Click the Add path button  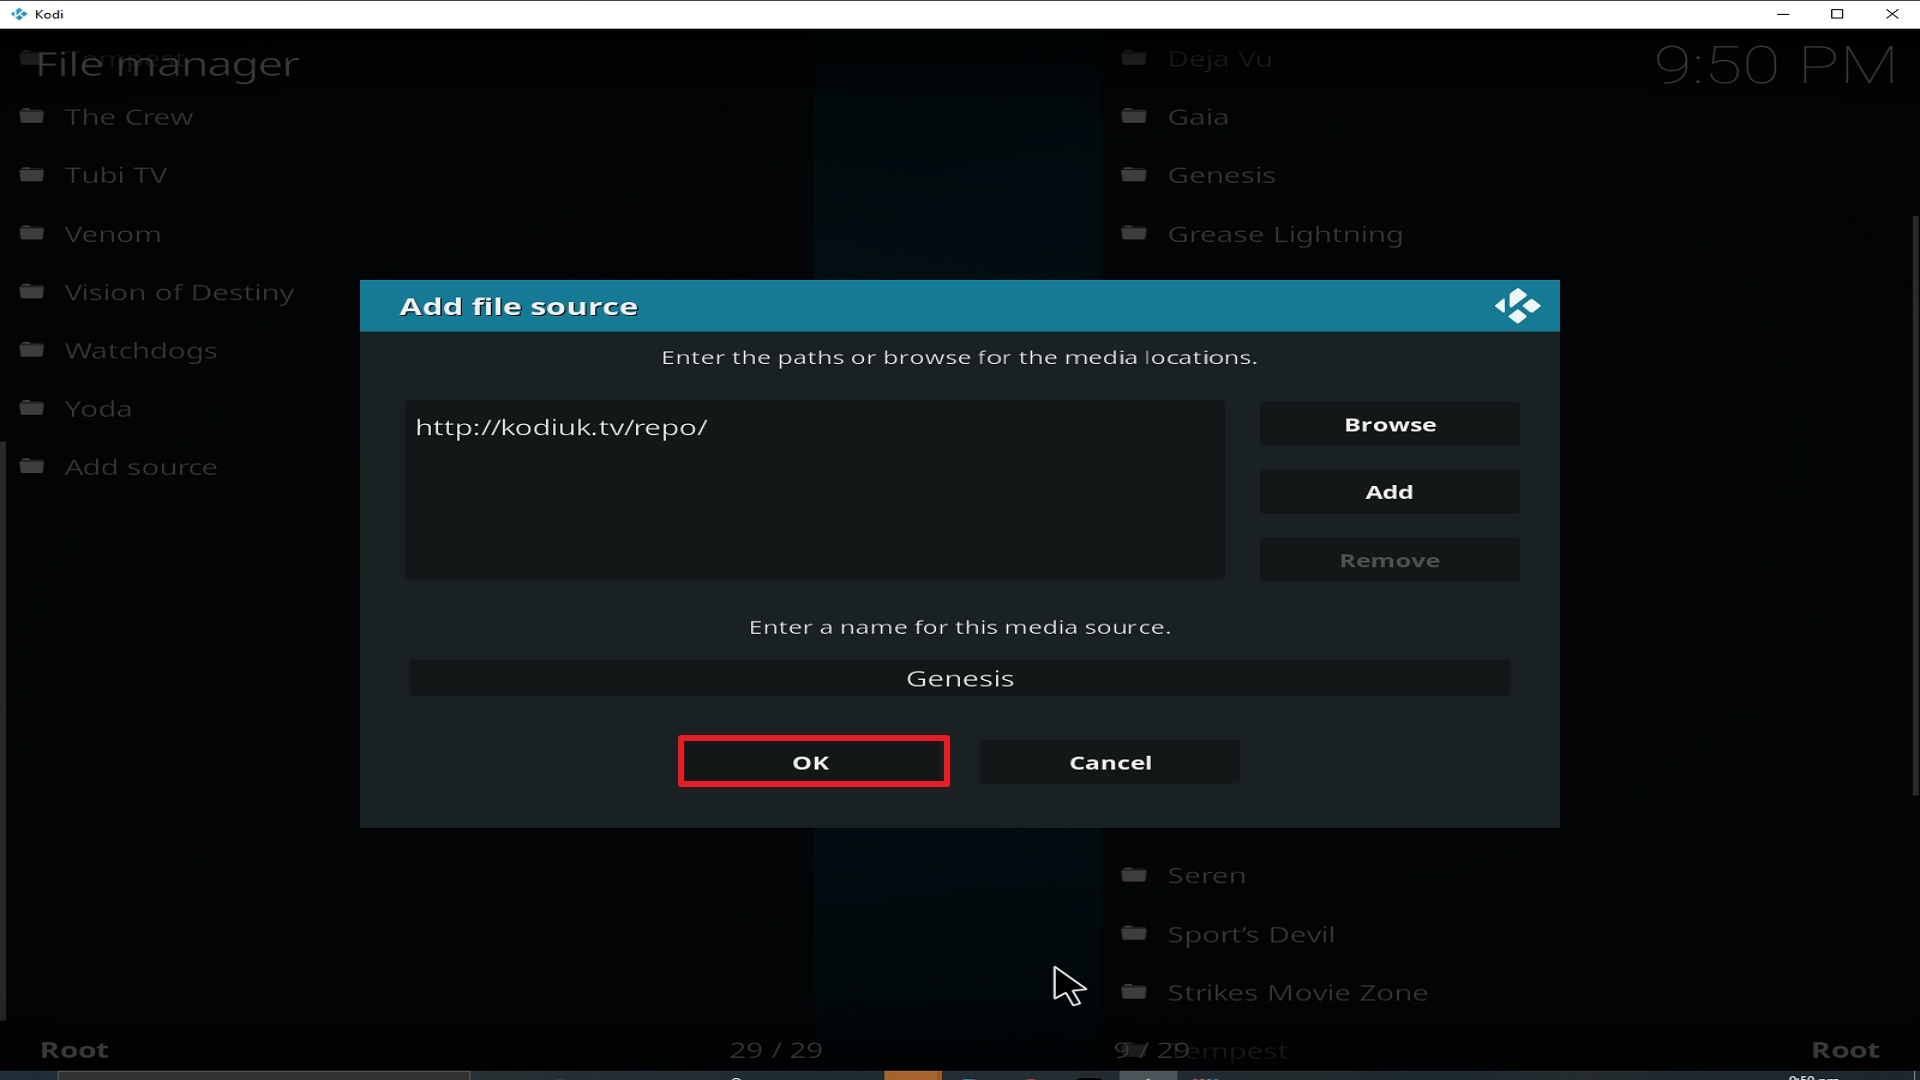tap(1390, 492)
